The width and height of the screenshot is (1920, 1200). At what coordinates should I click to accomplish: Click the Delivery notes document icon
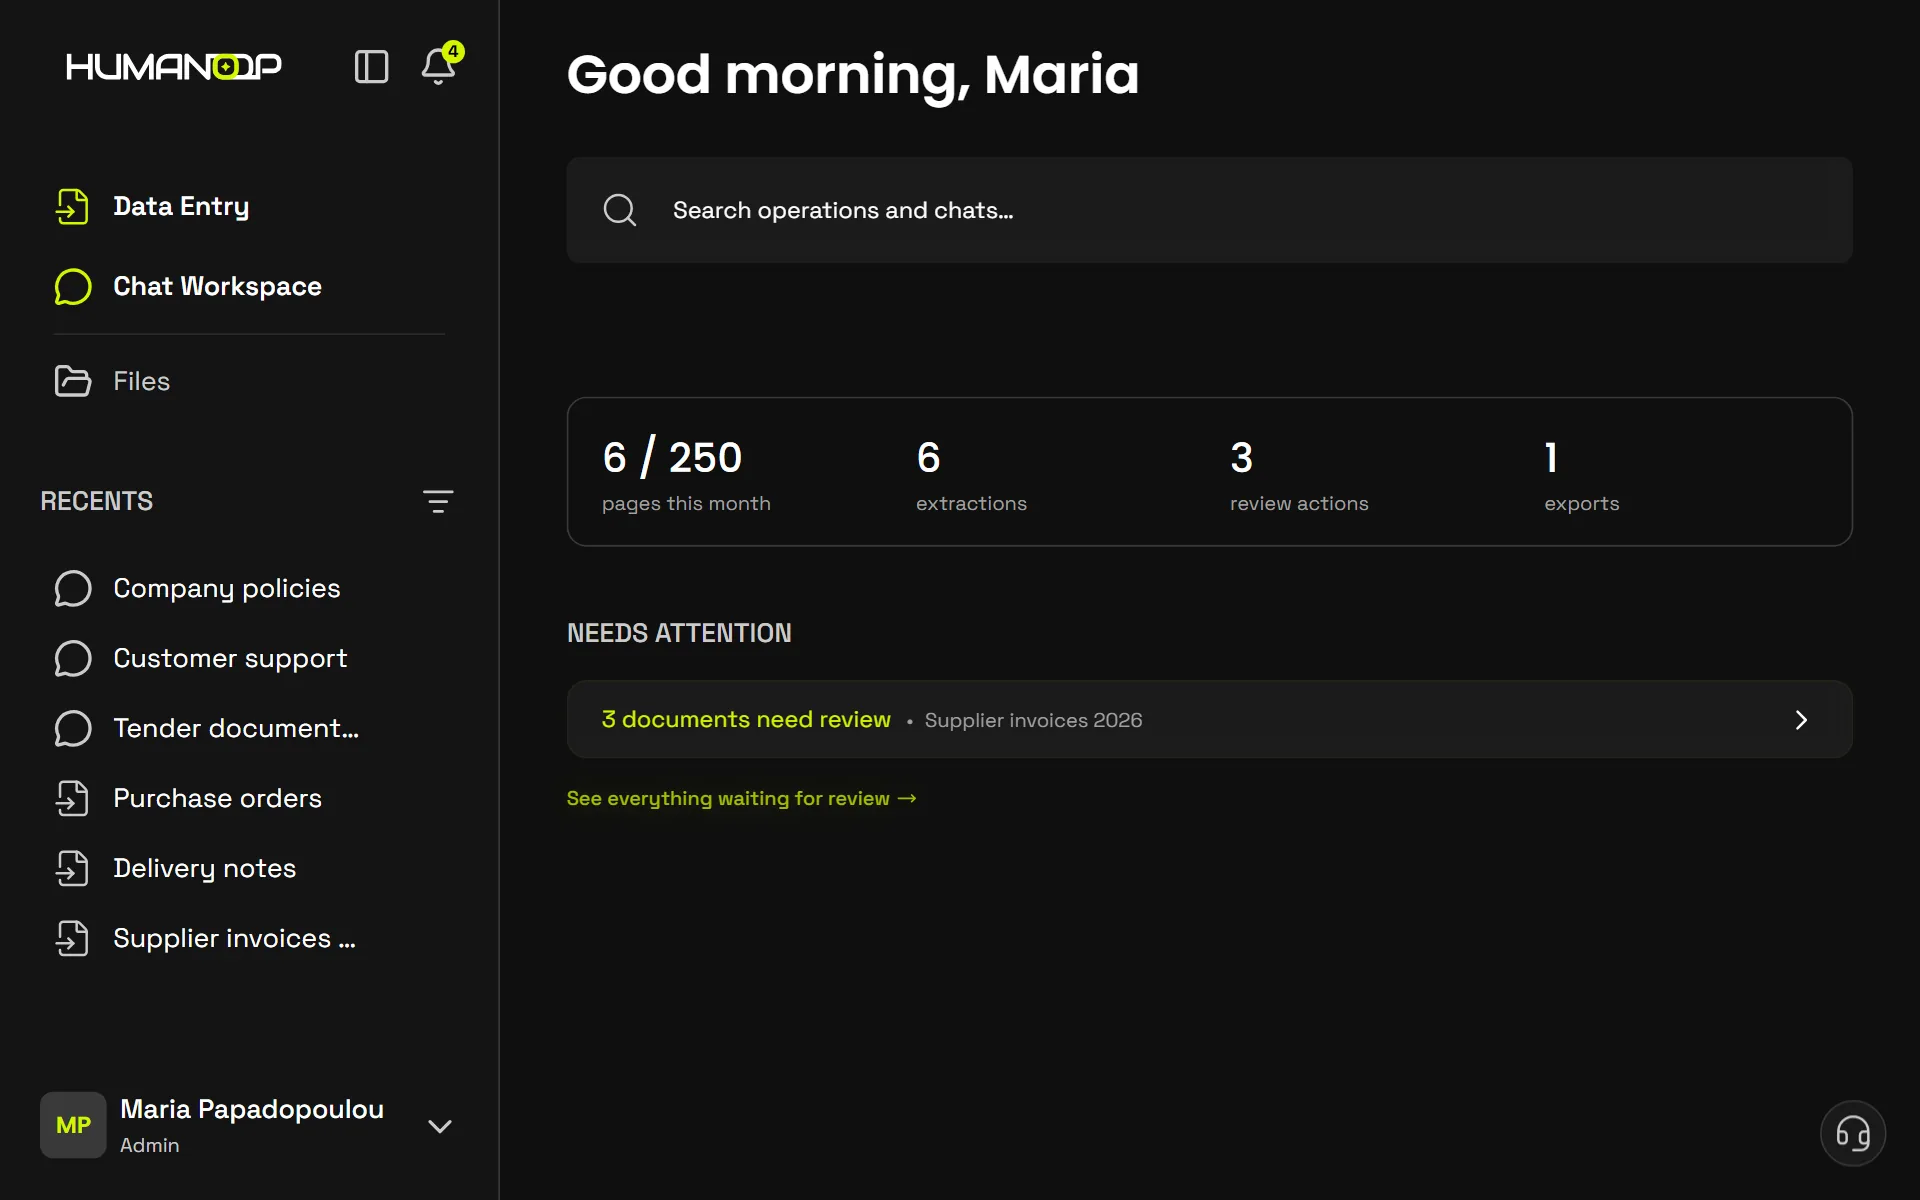click(72, 869)
